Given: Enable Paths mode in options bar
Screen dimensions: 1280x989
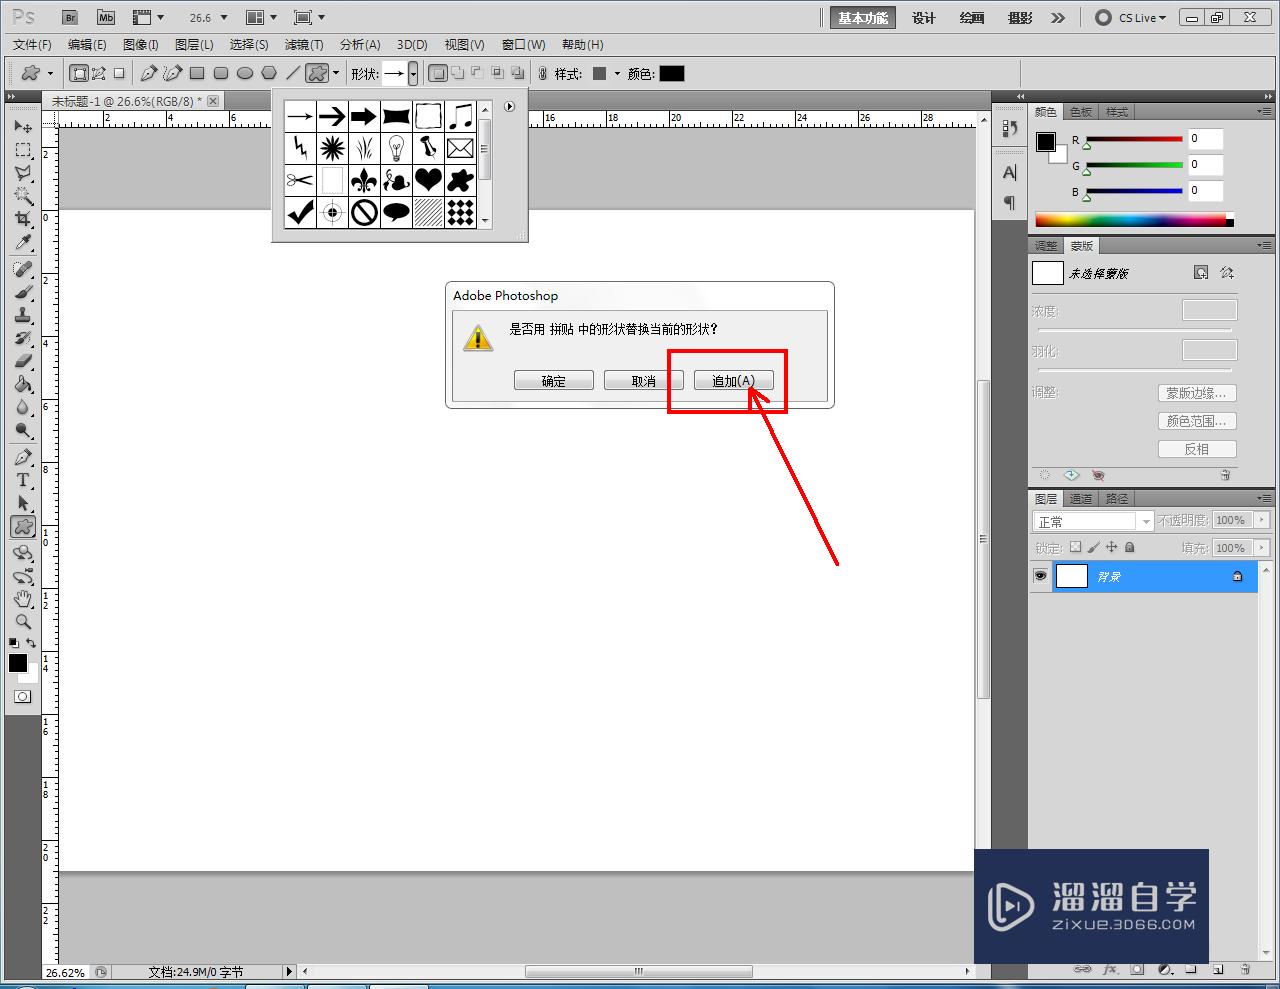Looking at the screenshot, I should pos(99,73).
